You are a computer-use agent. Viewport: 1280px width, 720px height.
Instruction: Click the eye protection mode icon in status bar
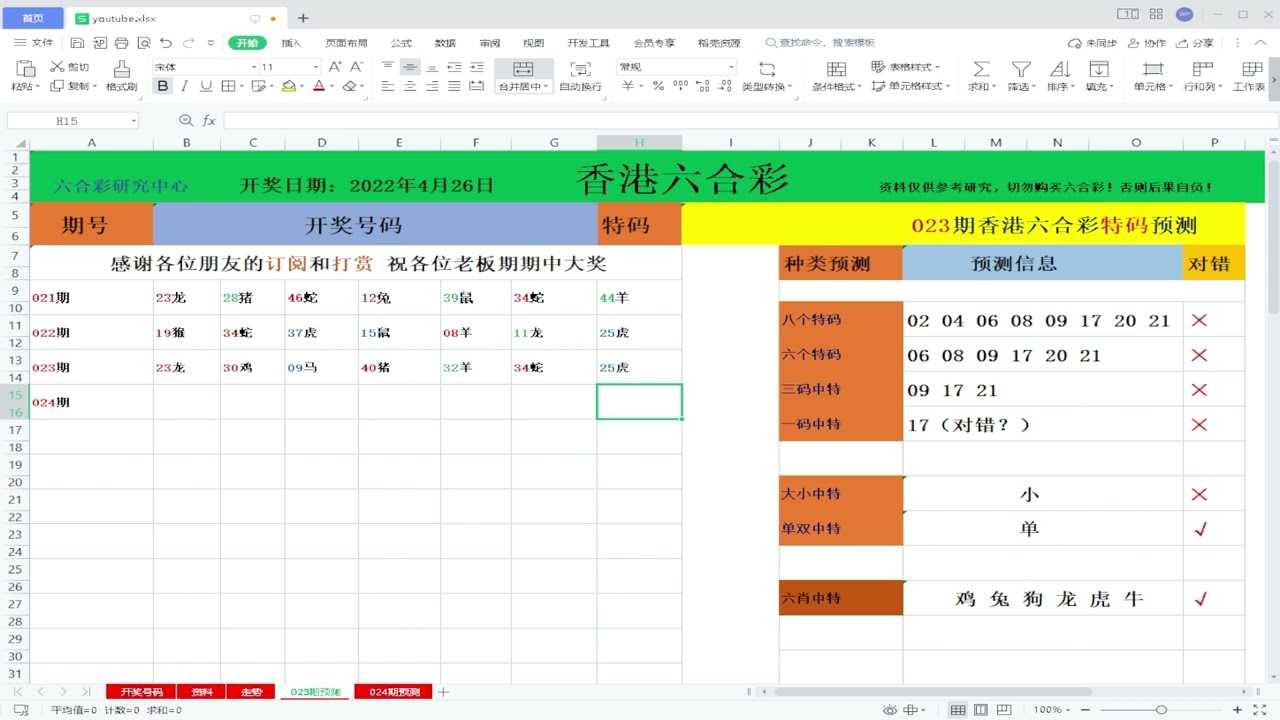(x=889, y=710)
